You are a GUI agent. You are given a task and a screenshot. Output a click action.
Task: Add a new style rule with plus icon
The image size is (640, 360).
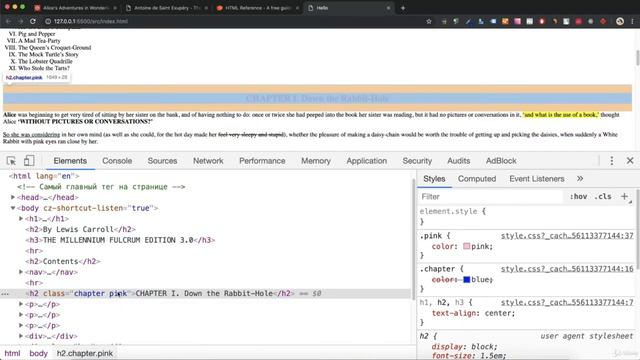click(624, 196)
